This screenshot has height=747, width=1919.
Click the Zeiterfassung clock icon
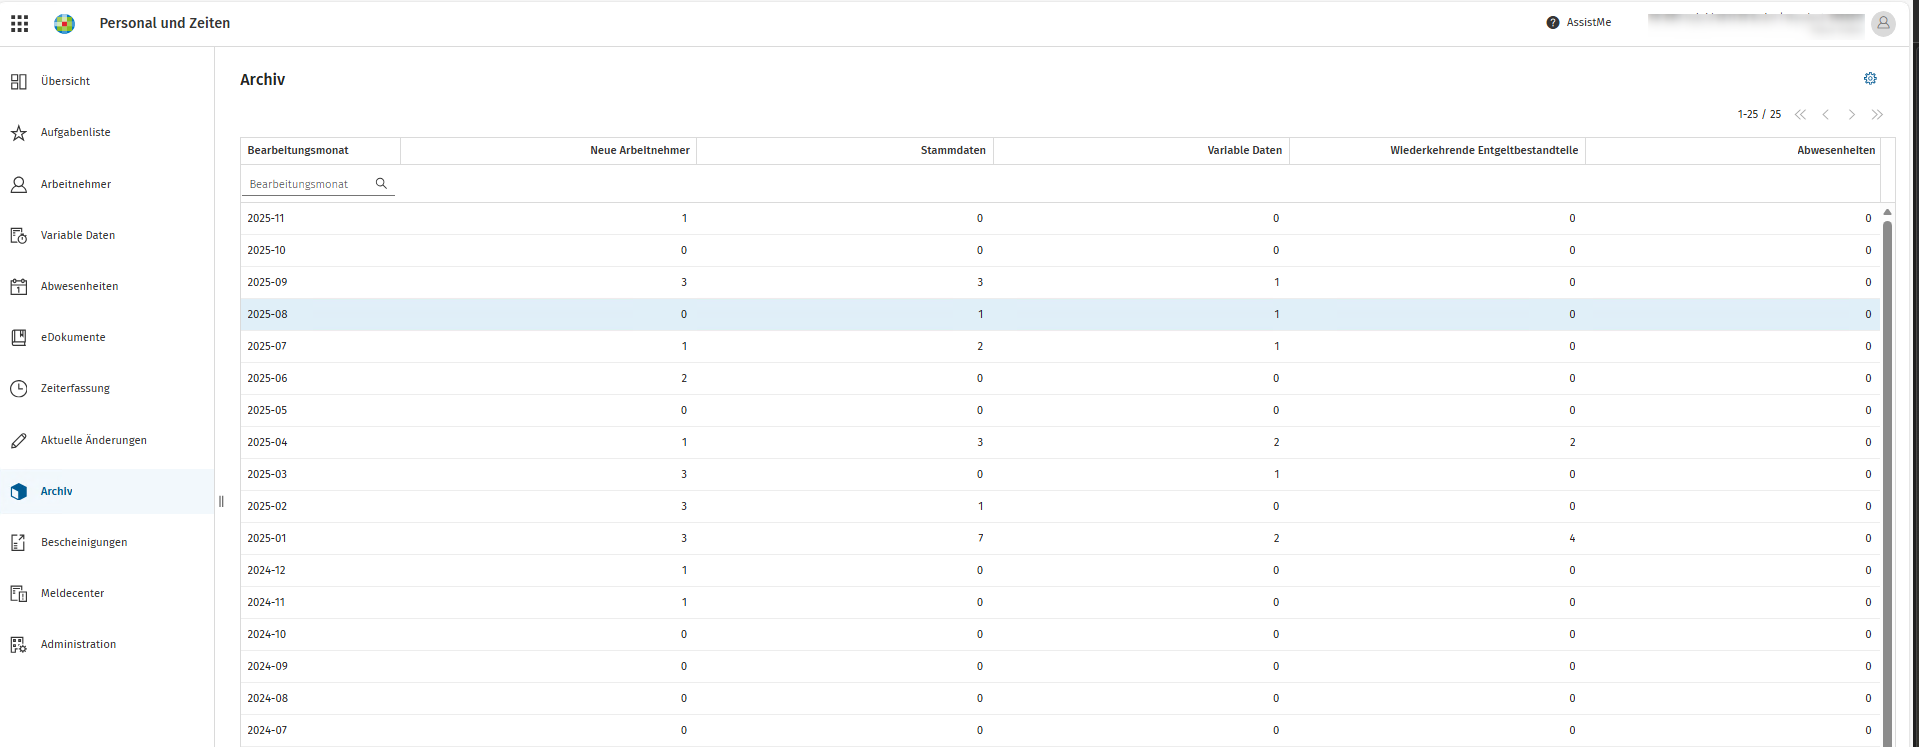click(x=19, y=388)
